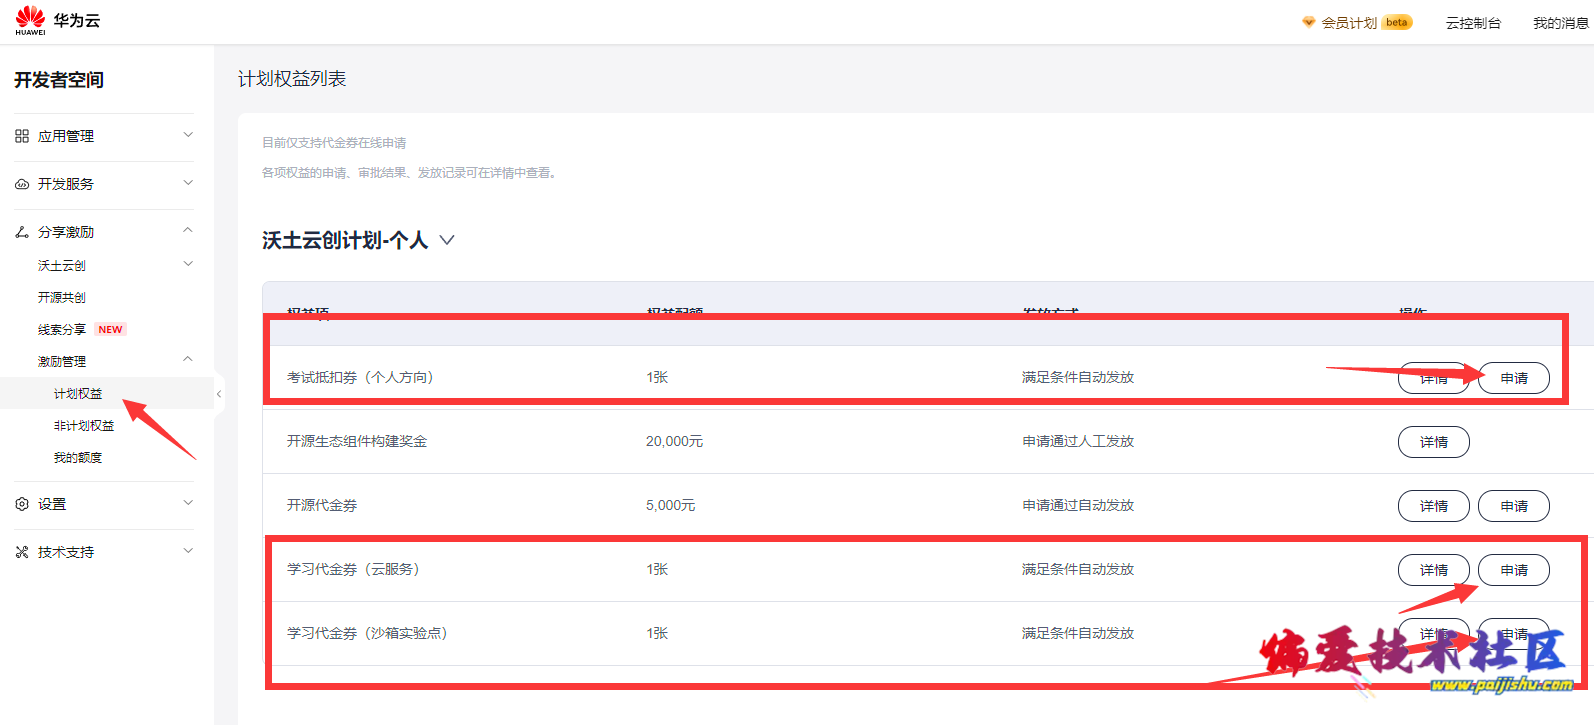Open 云控制台 in the top bar

(1473, 22)
